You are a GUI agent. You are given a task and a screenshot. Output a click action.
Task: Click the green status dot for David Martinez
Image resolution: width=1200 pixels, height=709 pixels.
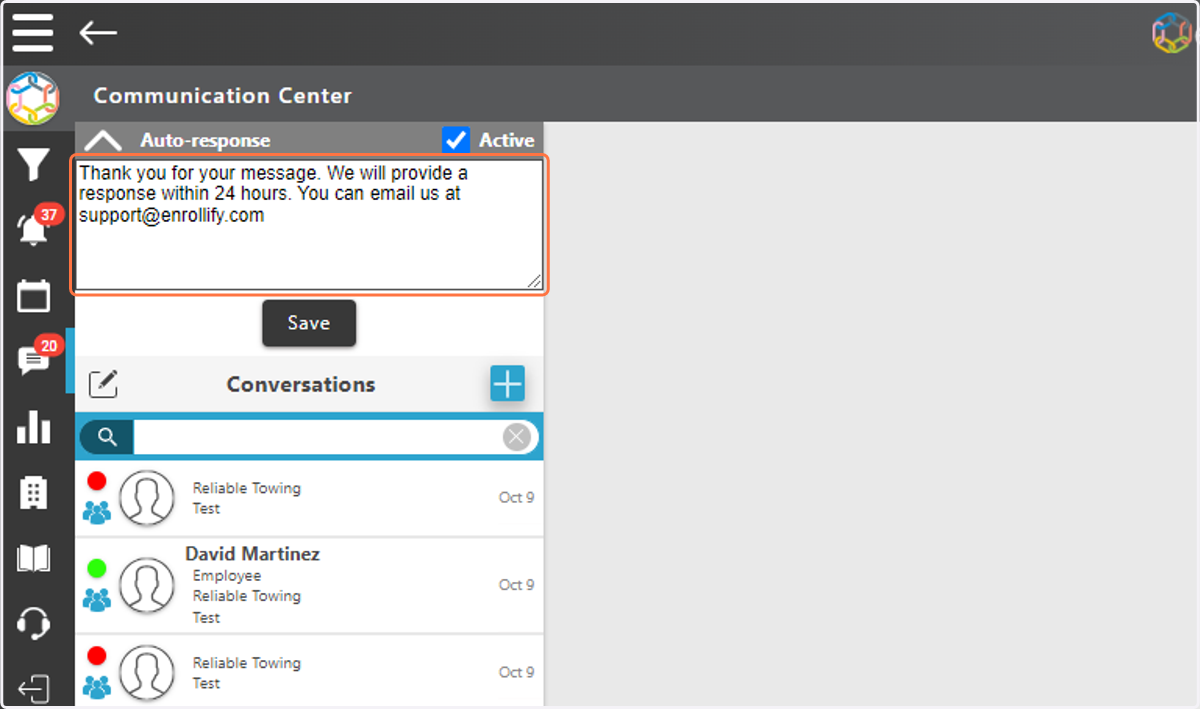[x=97, y=568]
